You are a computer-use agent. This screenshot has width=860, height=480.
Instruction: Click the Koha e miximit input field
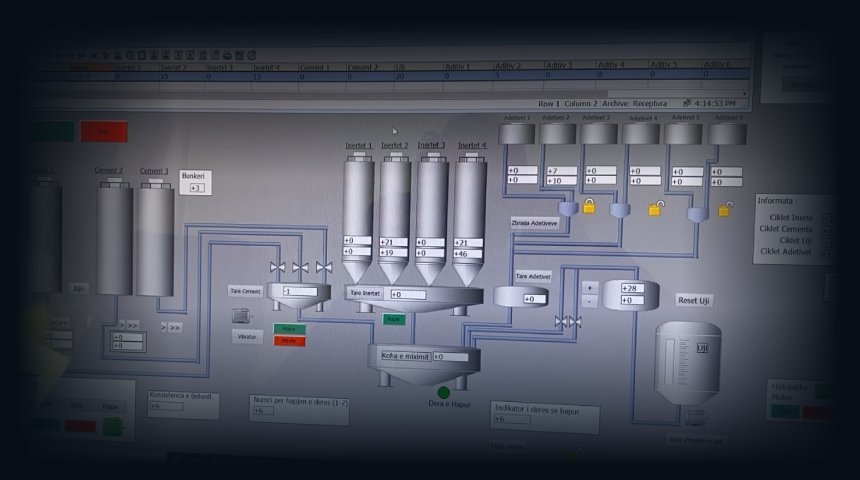tap(452, 356)
